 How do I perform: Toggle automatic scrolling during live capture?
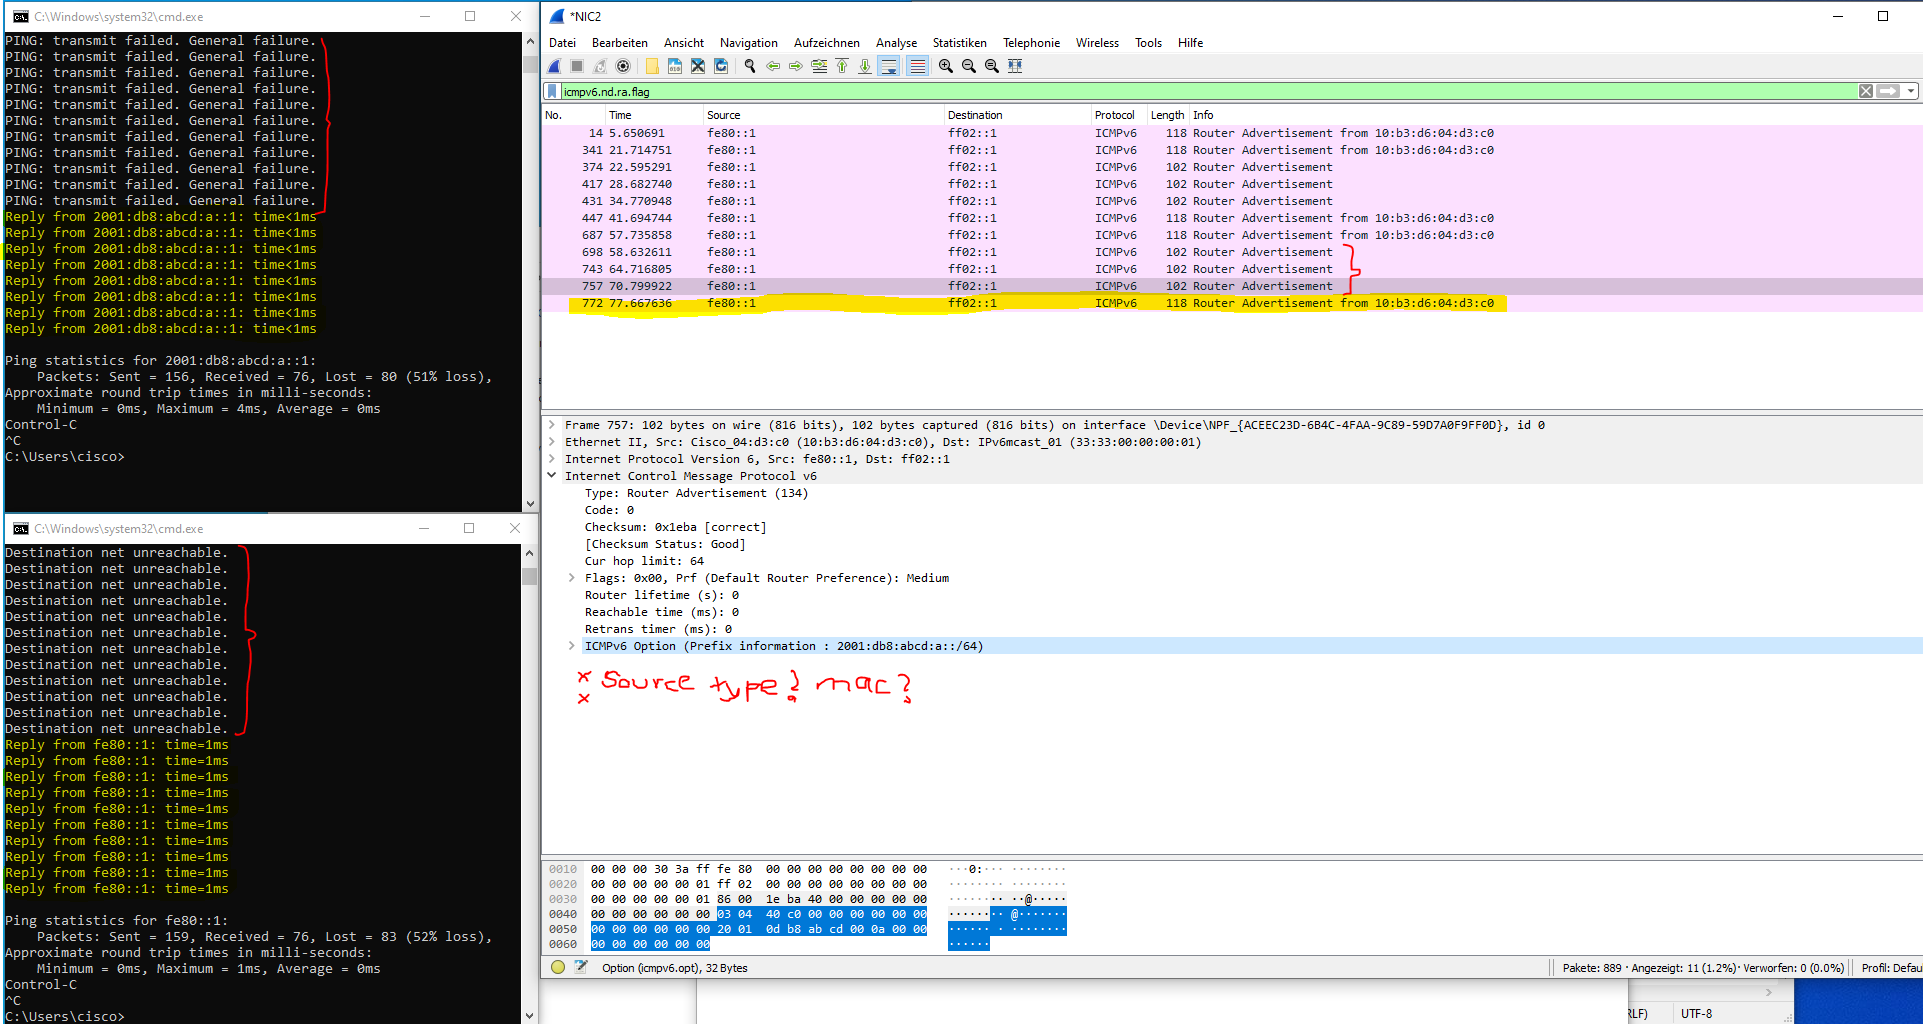click(889, 66)
